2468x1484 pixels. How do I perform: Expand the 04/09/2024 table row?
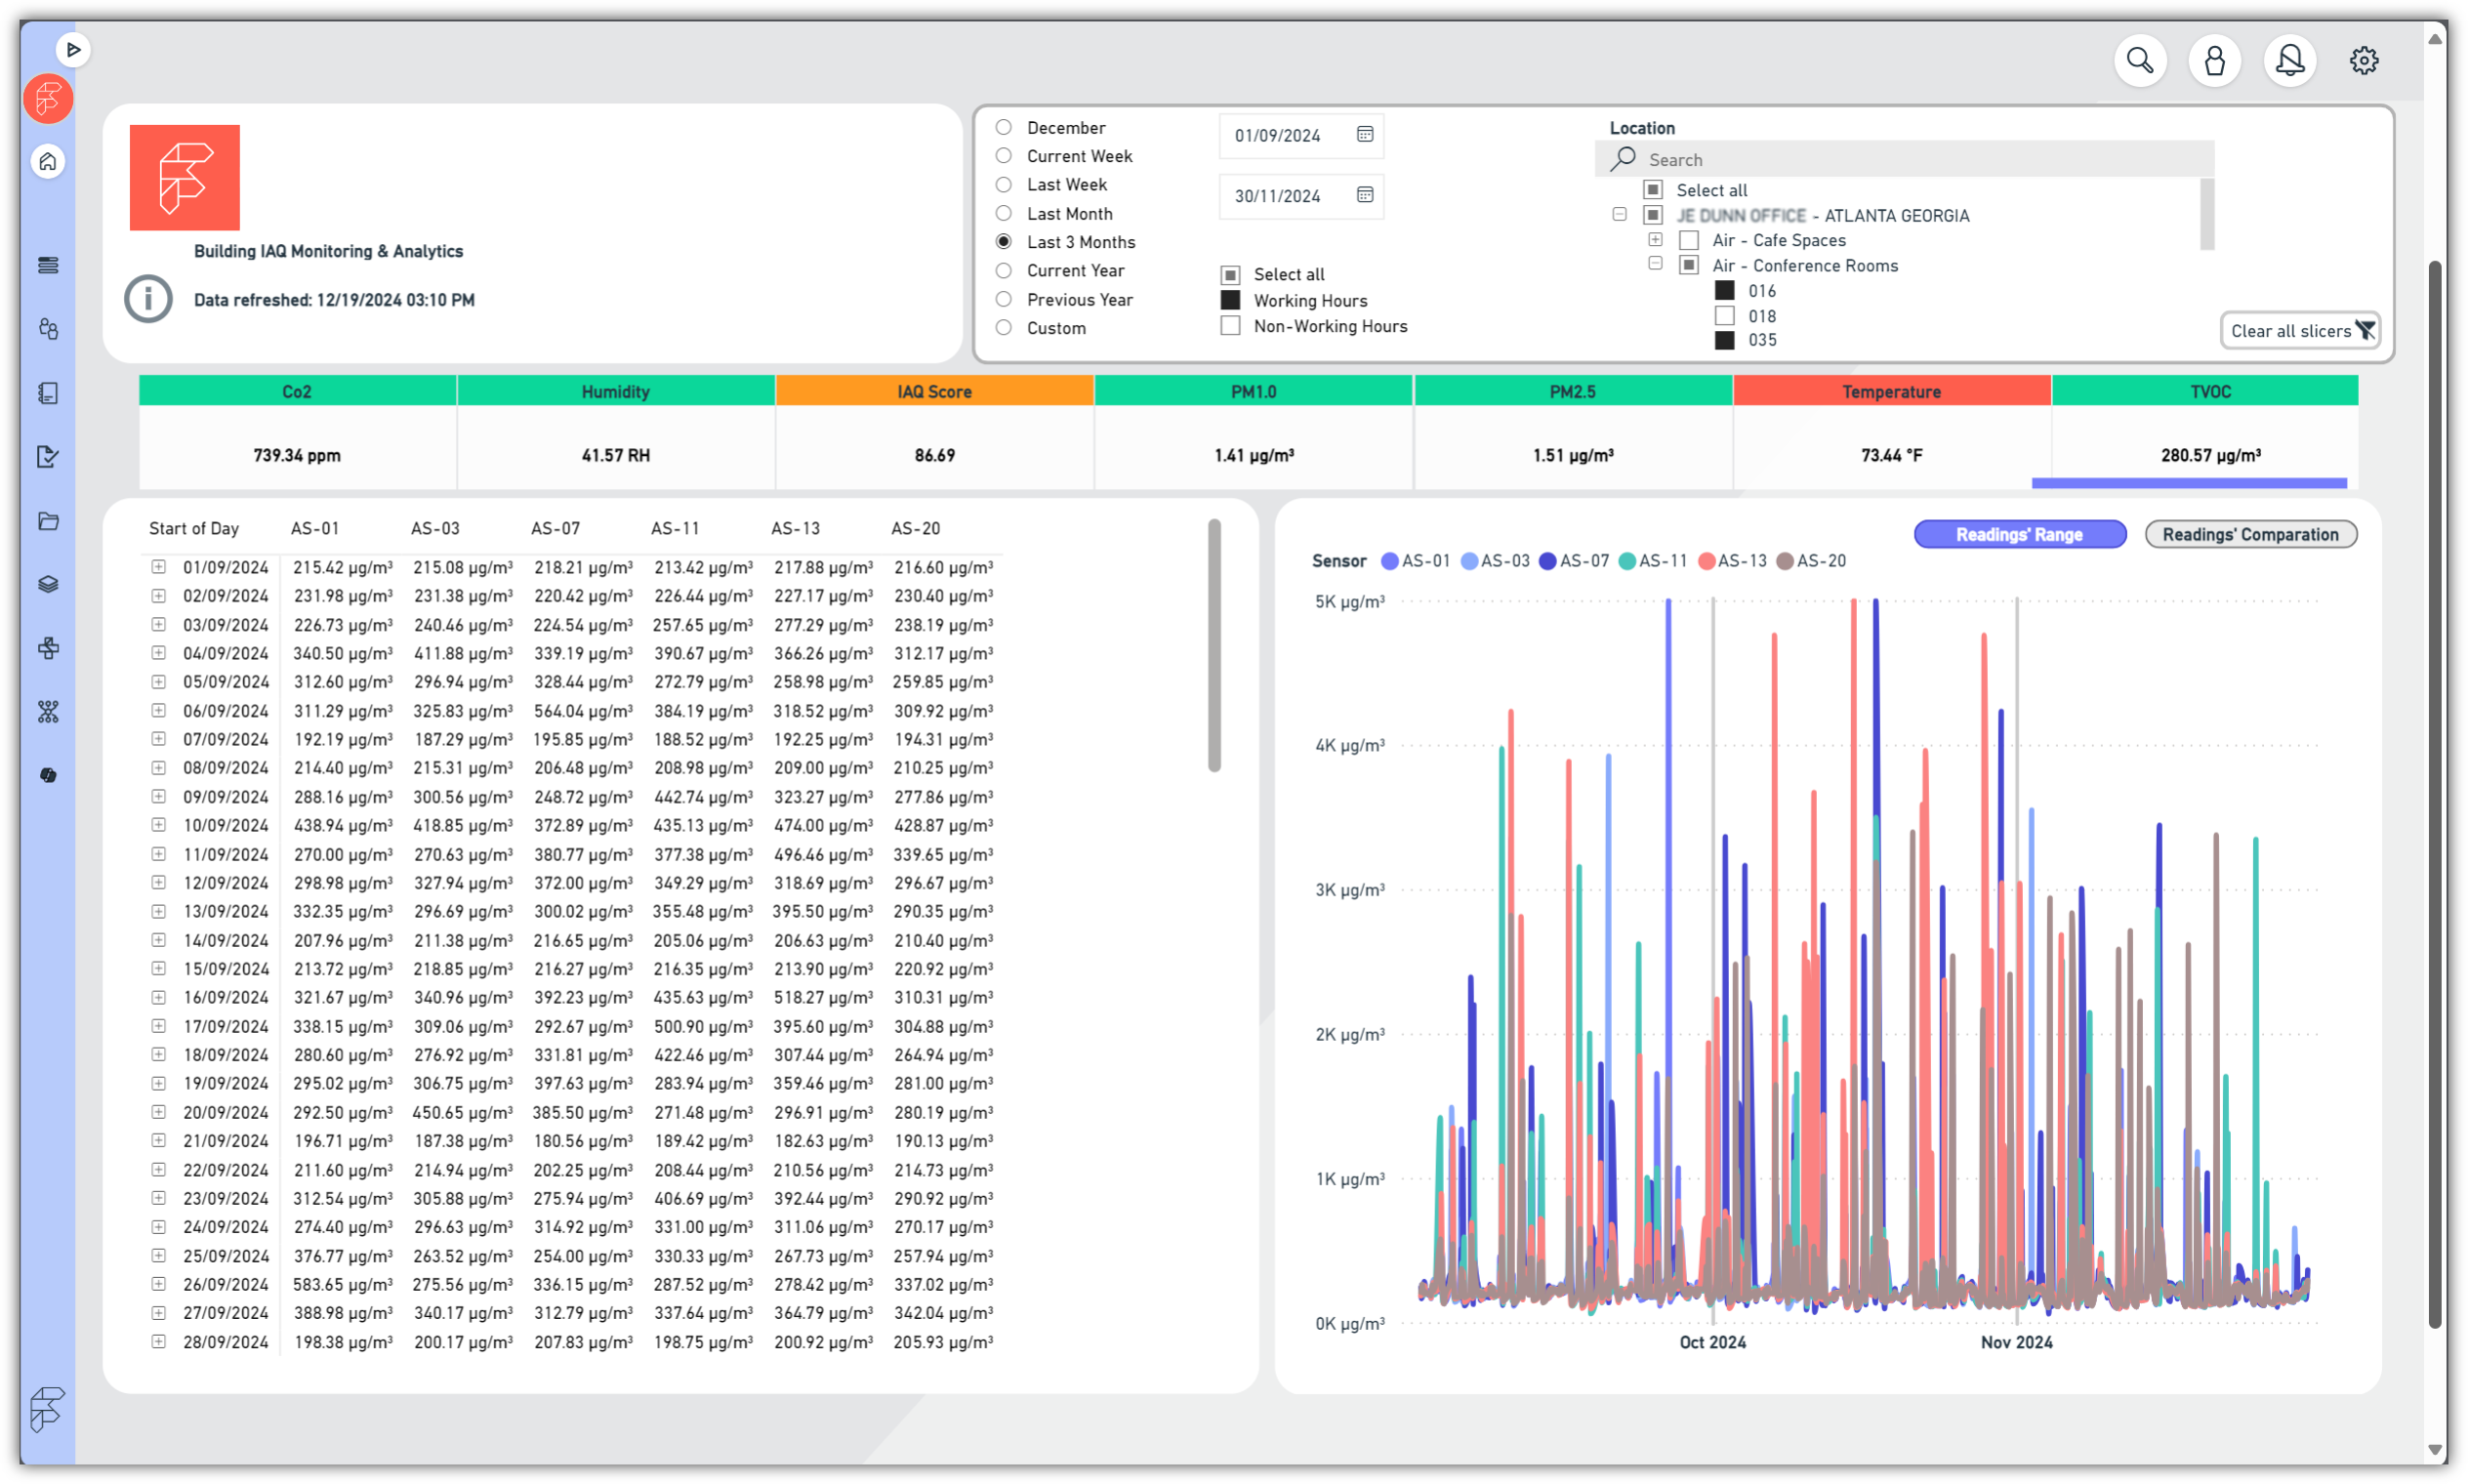158,653
